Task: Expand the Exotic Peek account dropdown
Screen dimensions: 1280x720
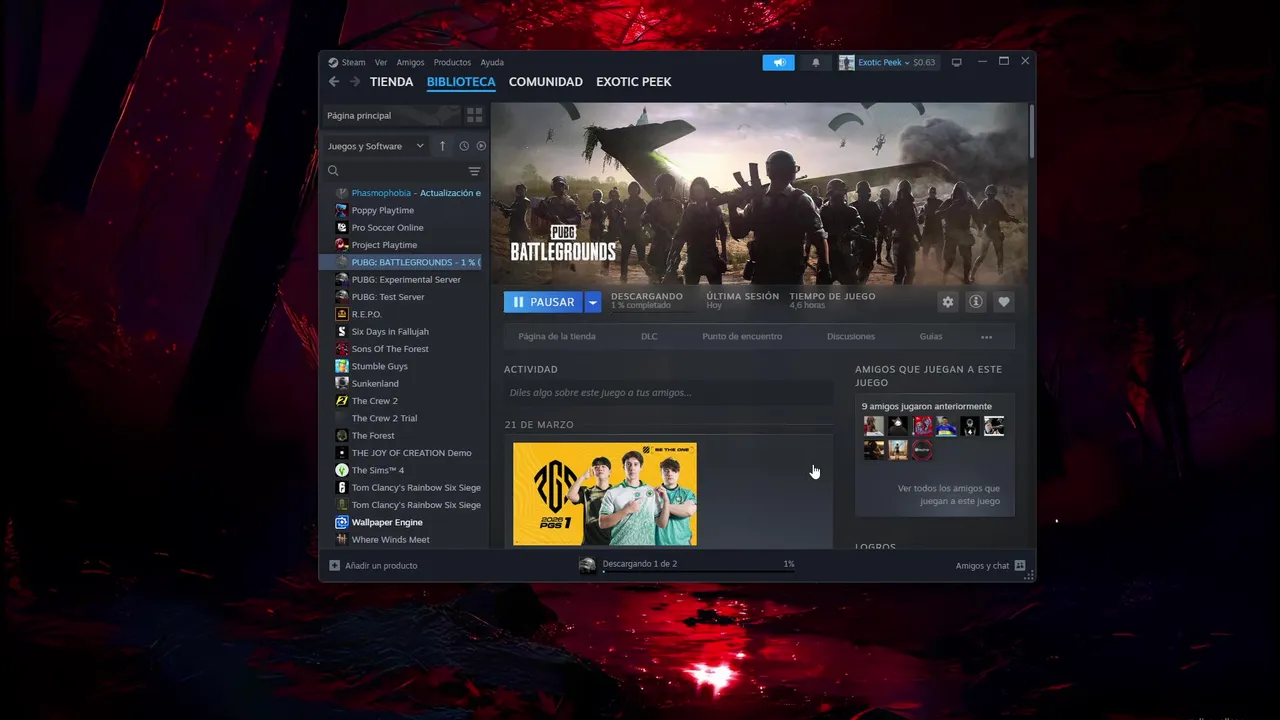Action: coord(906,62)
